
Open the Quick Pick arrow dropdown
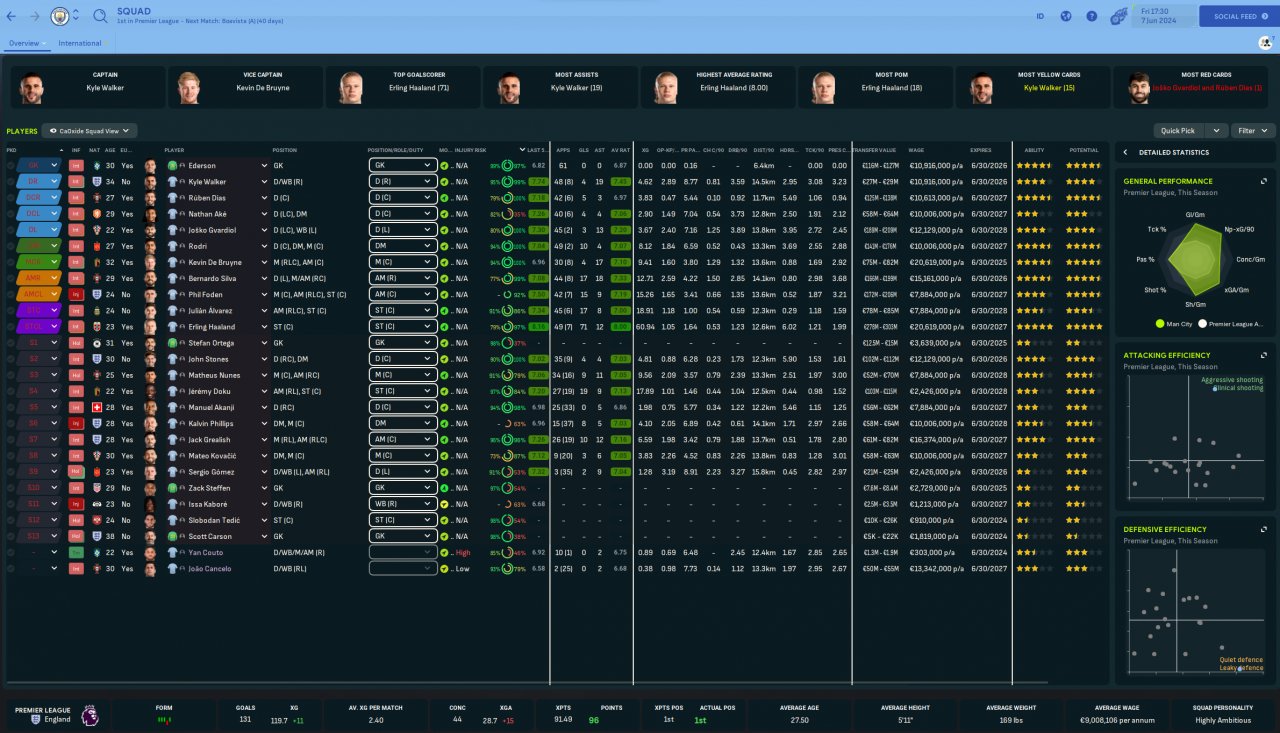tap(1215, 130)
